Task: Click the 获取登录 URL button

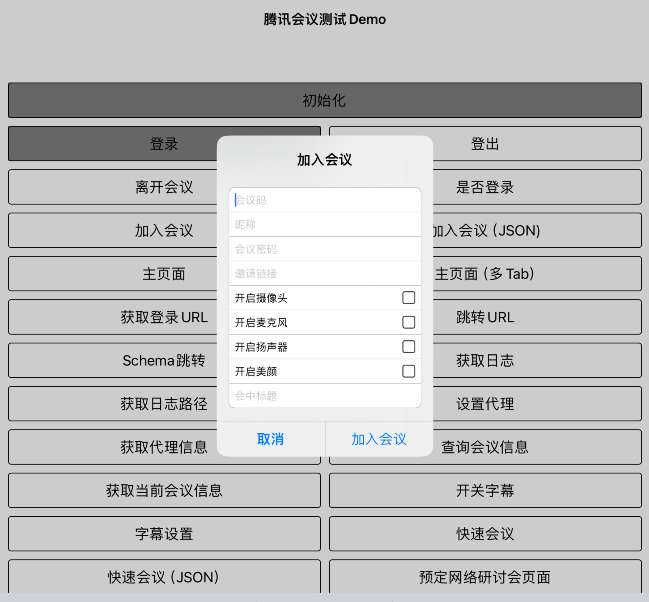Action: 164,317
